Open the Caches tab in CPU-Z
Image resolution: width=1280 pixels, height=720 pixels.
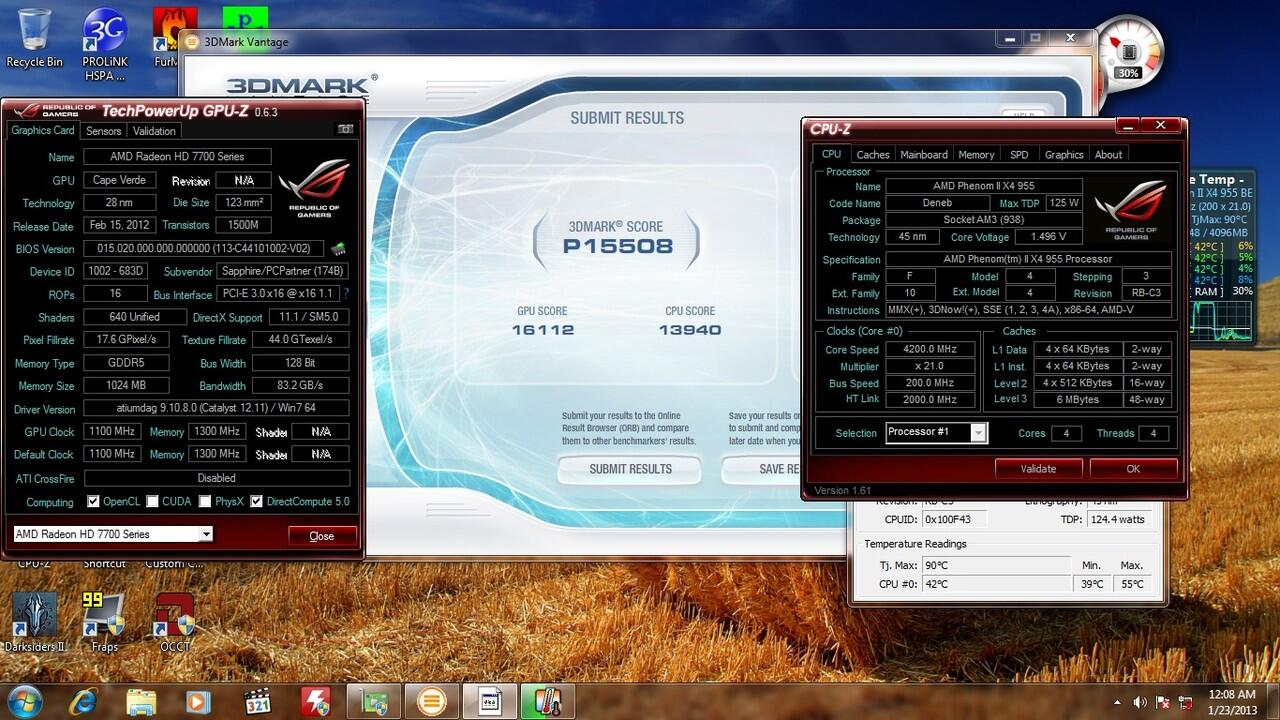click(873, 155)
